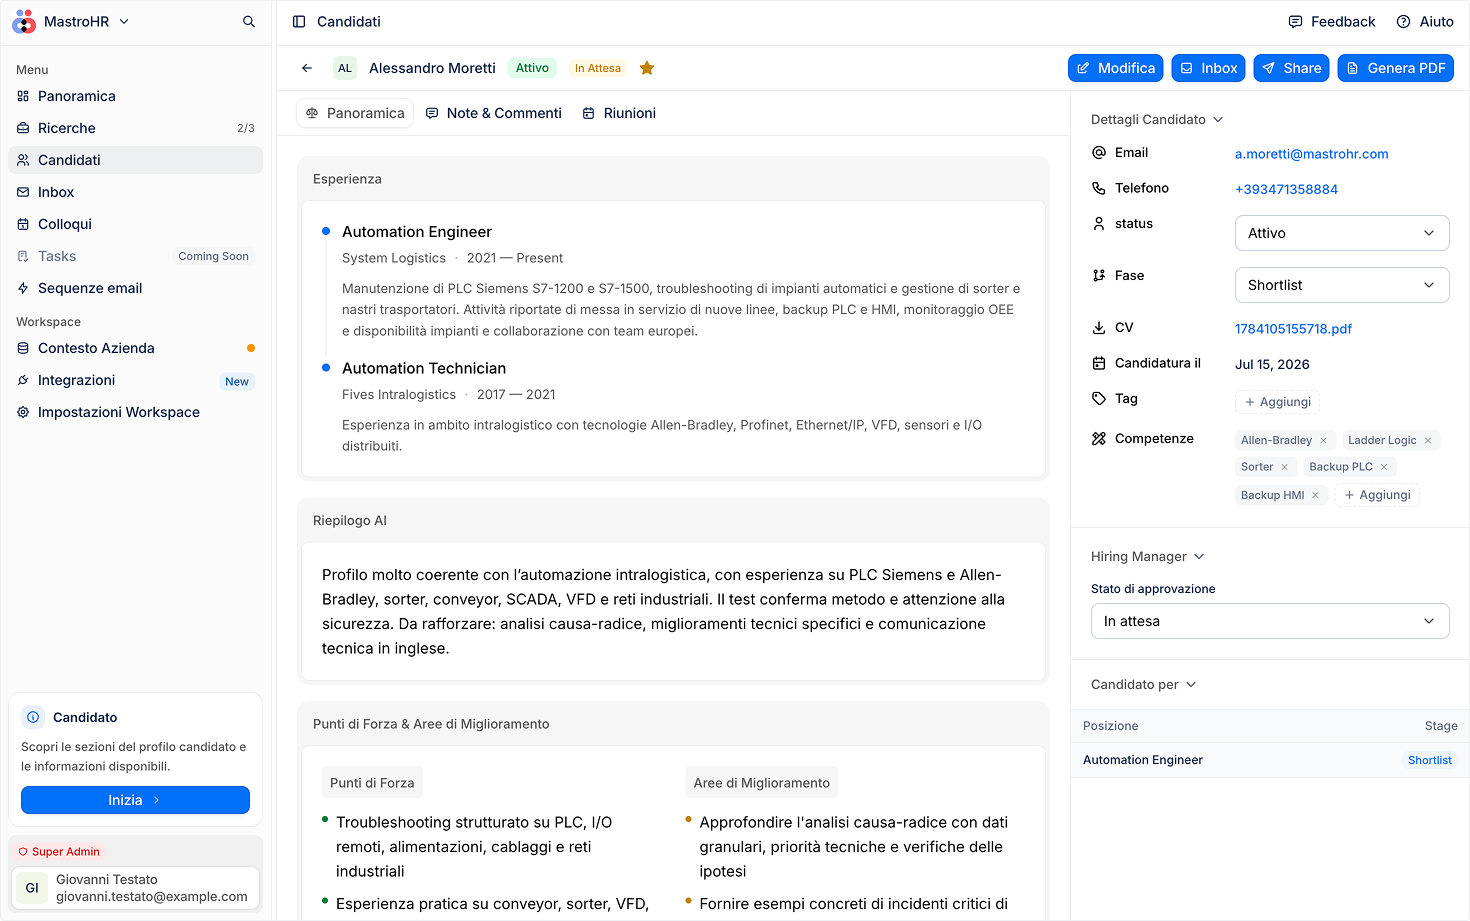The image size is (1470, 921).
Task: Toggle the sidebar panel icon
Action: (x=299, y=22)
